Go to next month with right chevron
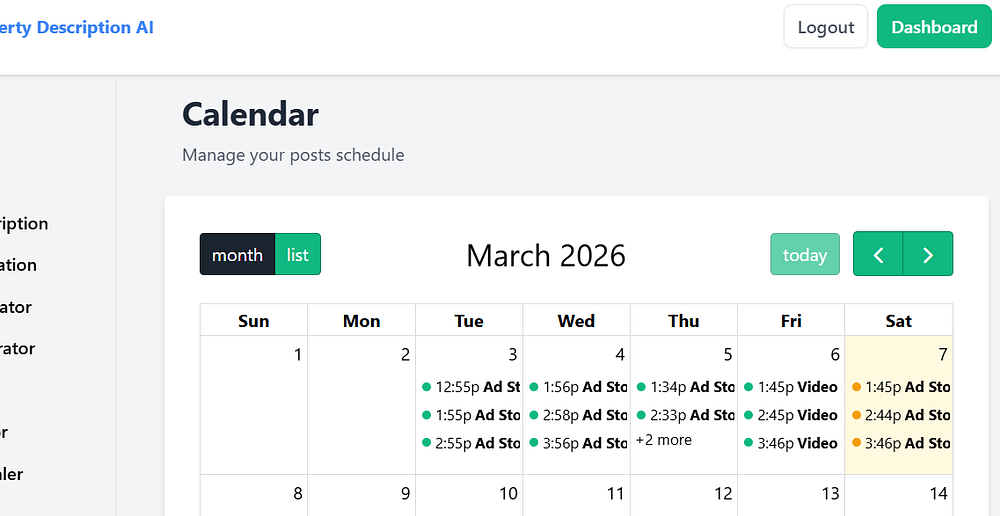The width and height of the screenshot is (1000, 516). [x=928, y=255]
